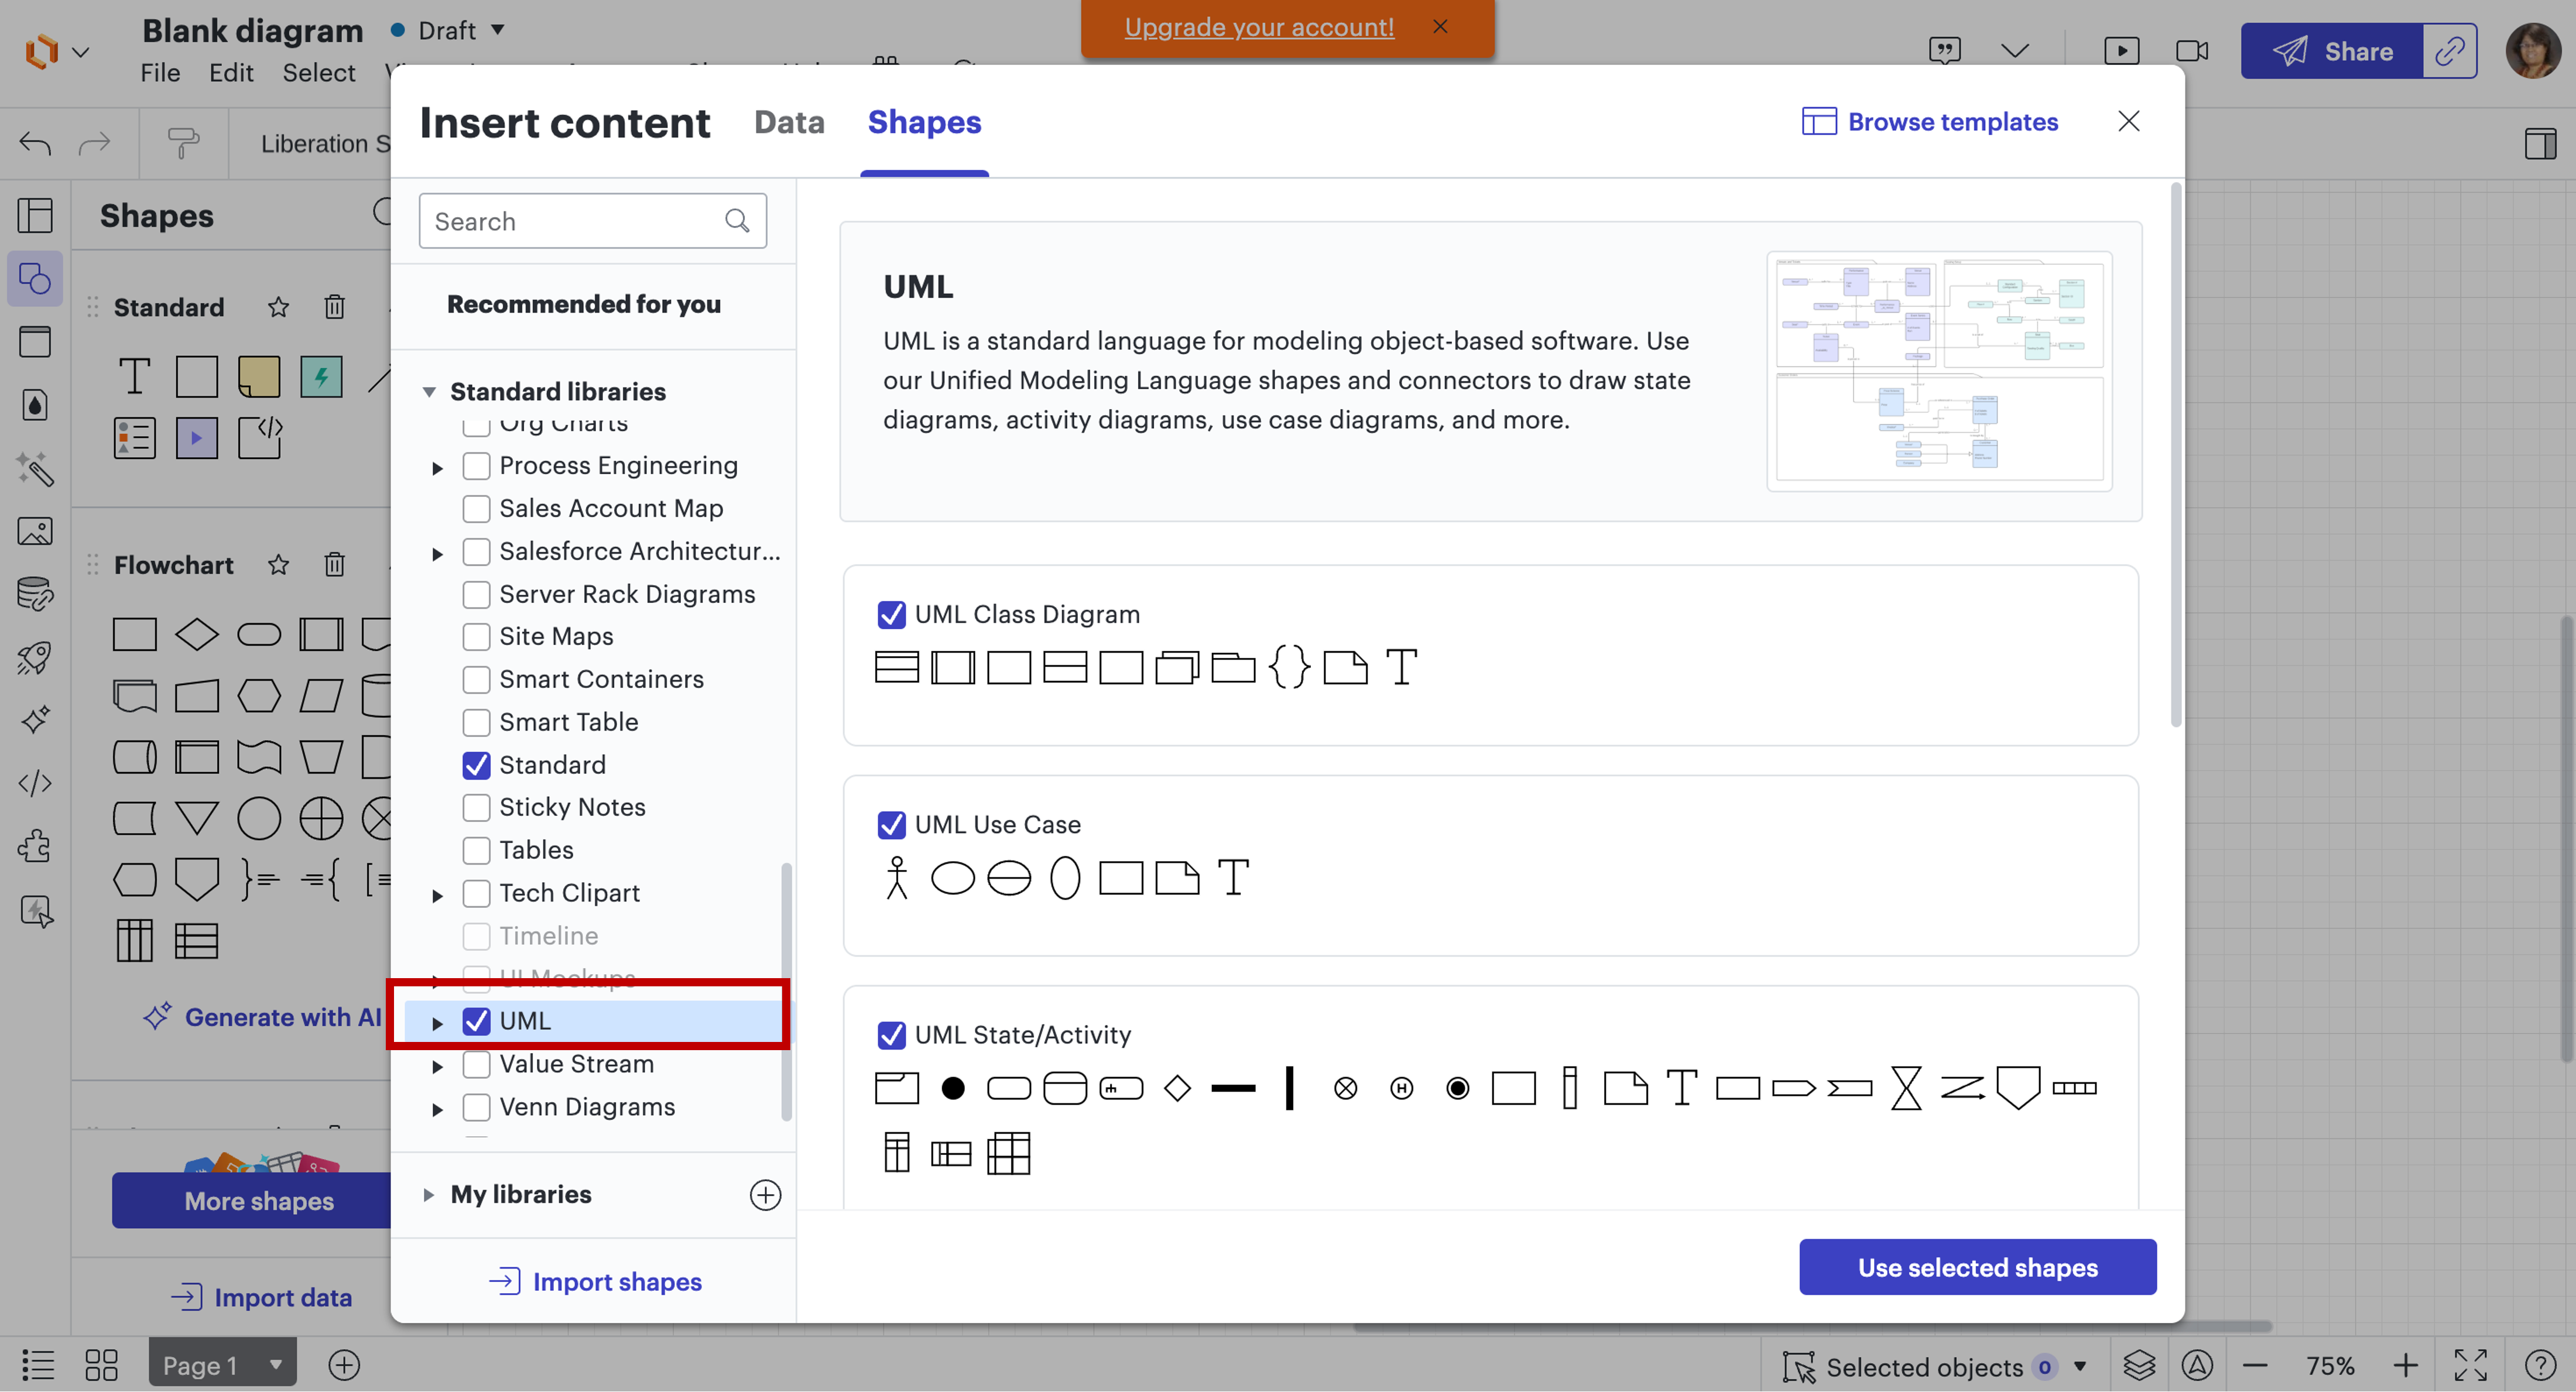The height and width of the screenshot is (1392, 2576).
Task: Expand the My libraries section
Action: (428, 1194)
